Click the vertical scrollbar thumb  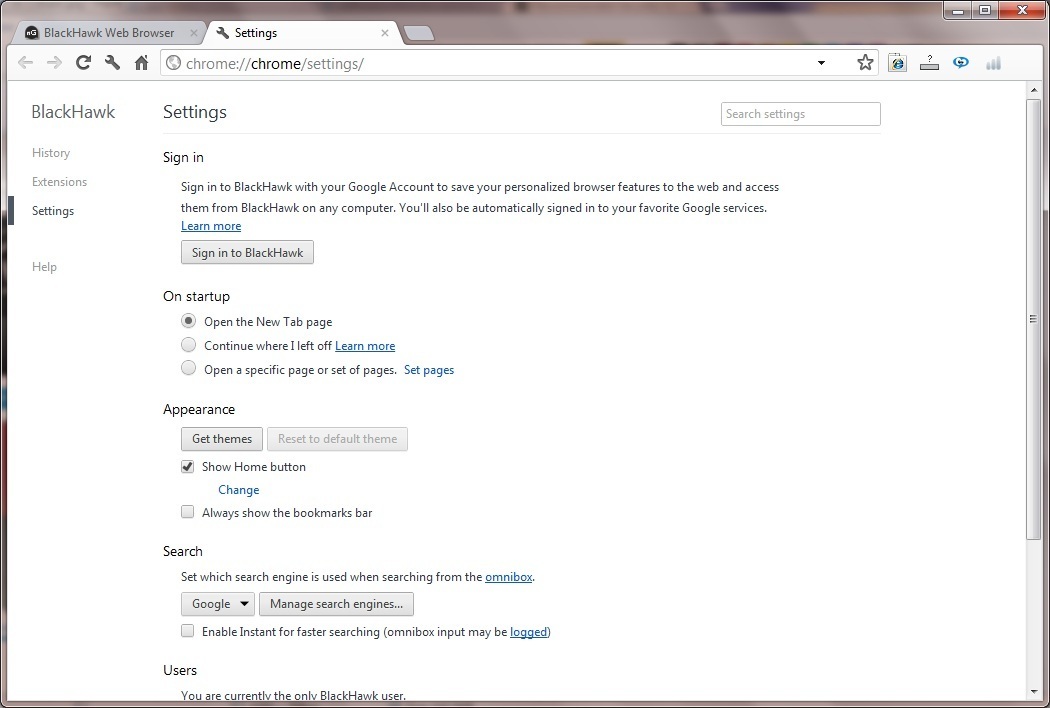(x=1033, y=319)
